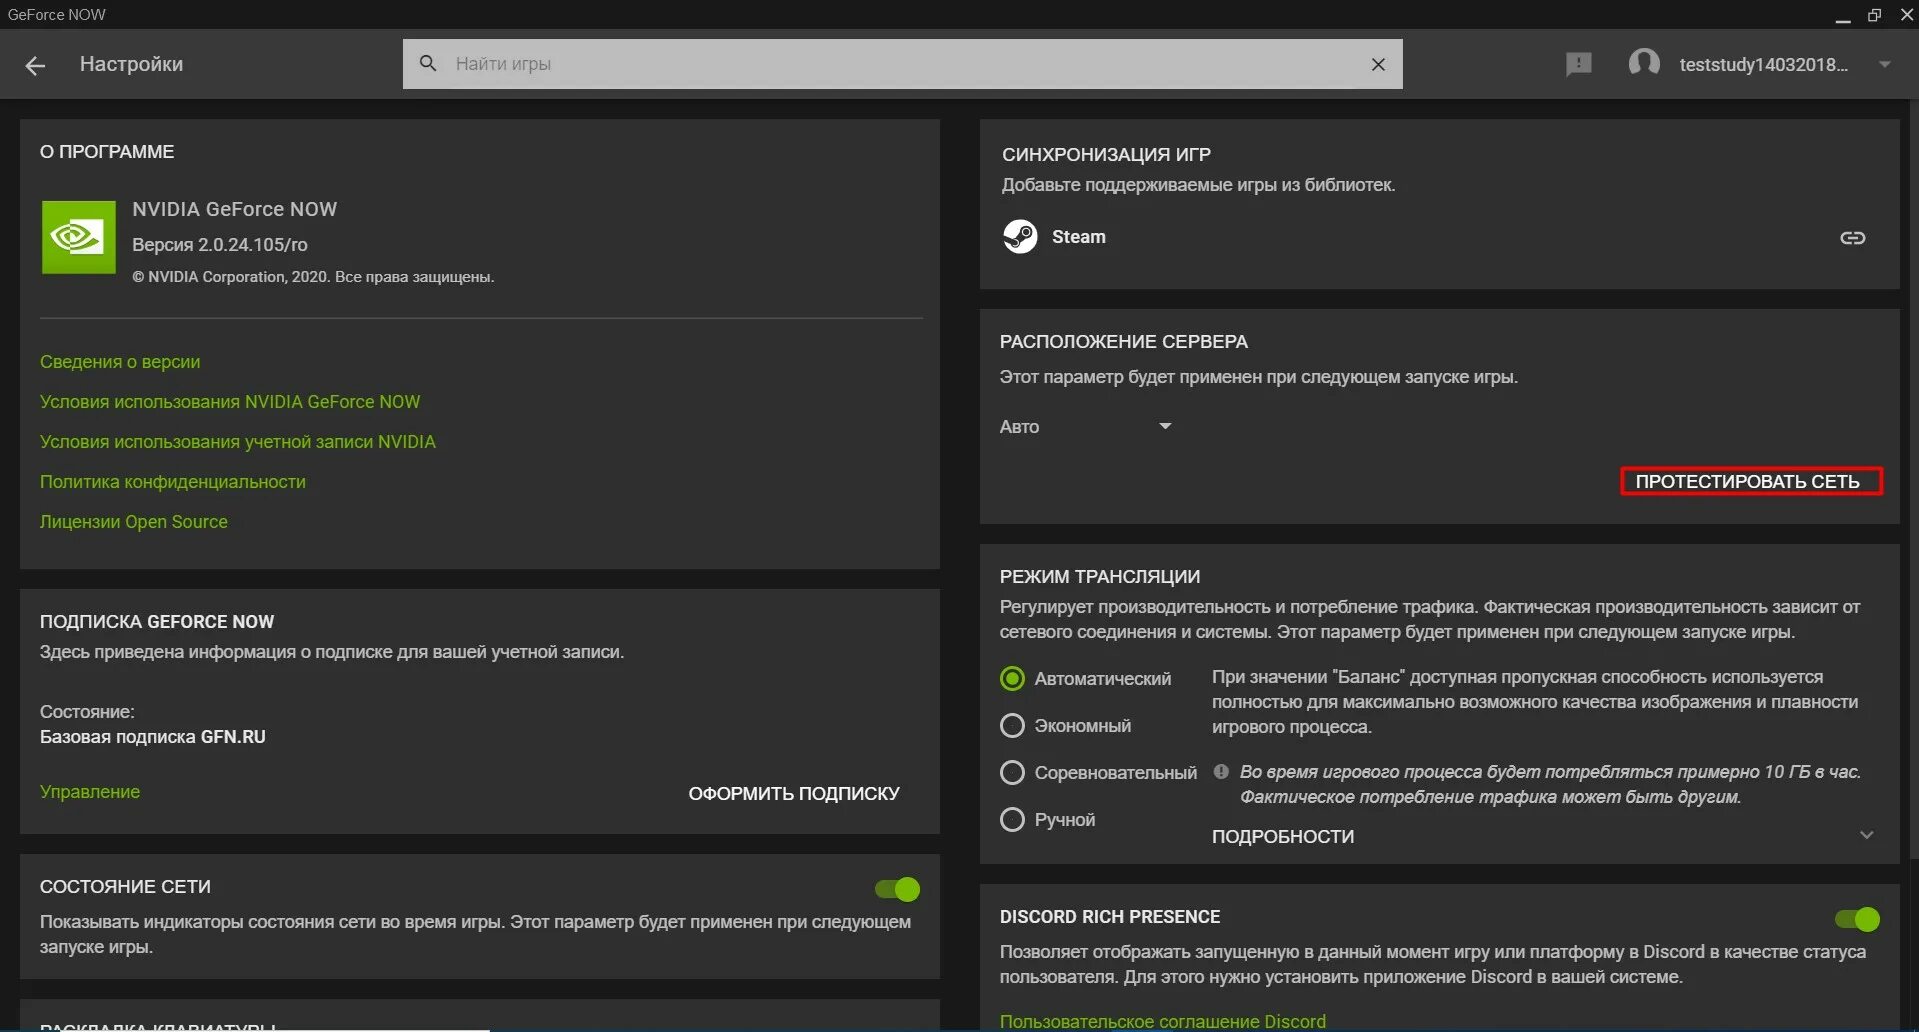The width and height of the screenshot is (1919, 1032).
Task: Click the Версия 2.0.24.105/ro text
Action: [220, 245]
